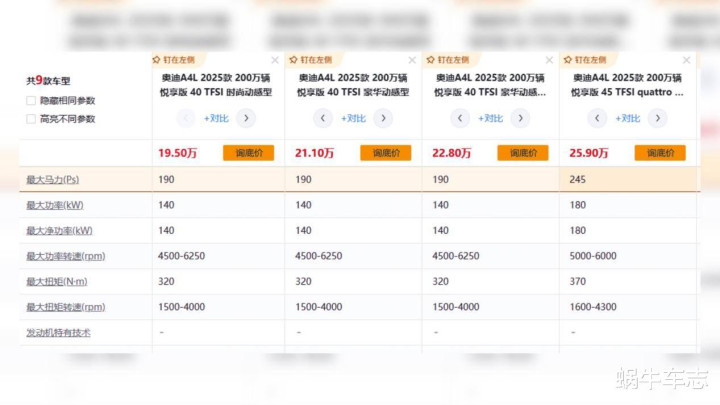Select 45 TFSI quattro model title
This screenshot has width=720, height=405.
(627, 85)
